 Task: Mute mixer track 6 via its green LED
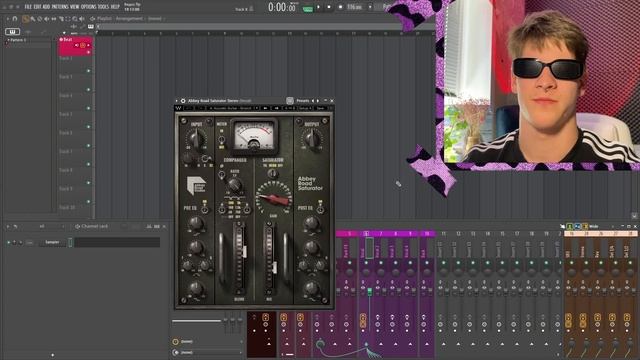pyautogui.click(x=366, y=263)
